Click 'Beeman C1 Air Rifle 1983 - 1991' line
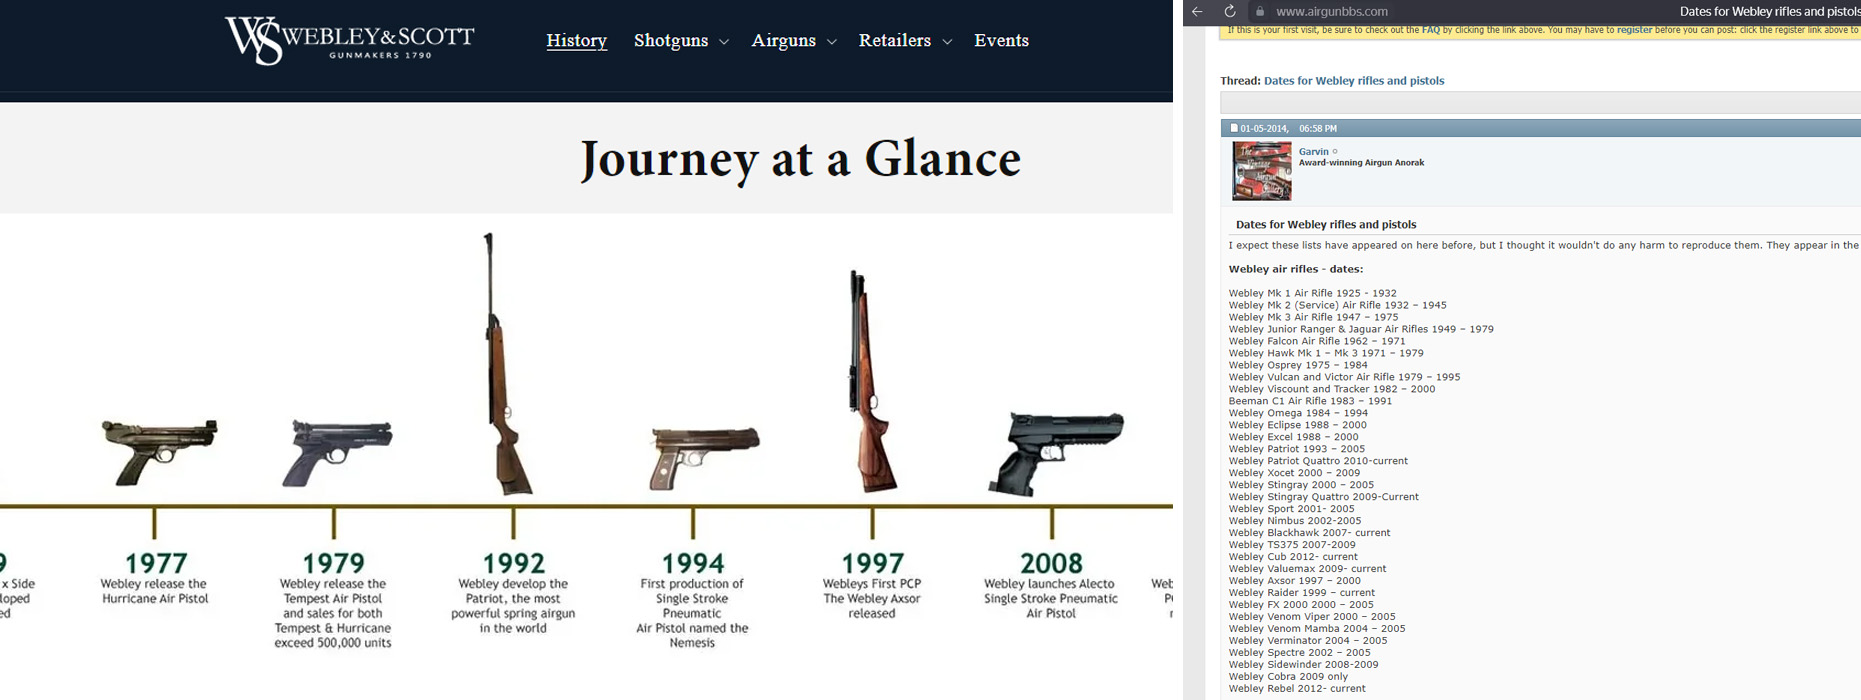1861x700 pixels. (x=1310, y=401)
